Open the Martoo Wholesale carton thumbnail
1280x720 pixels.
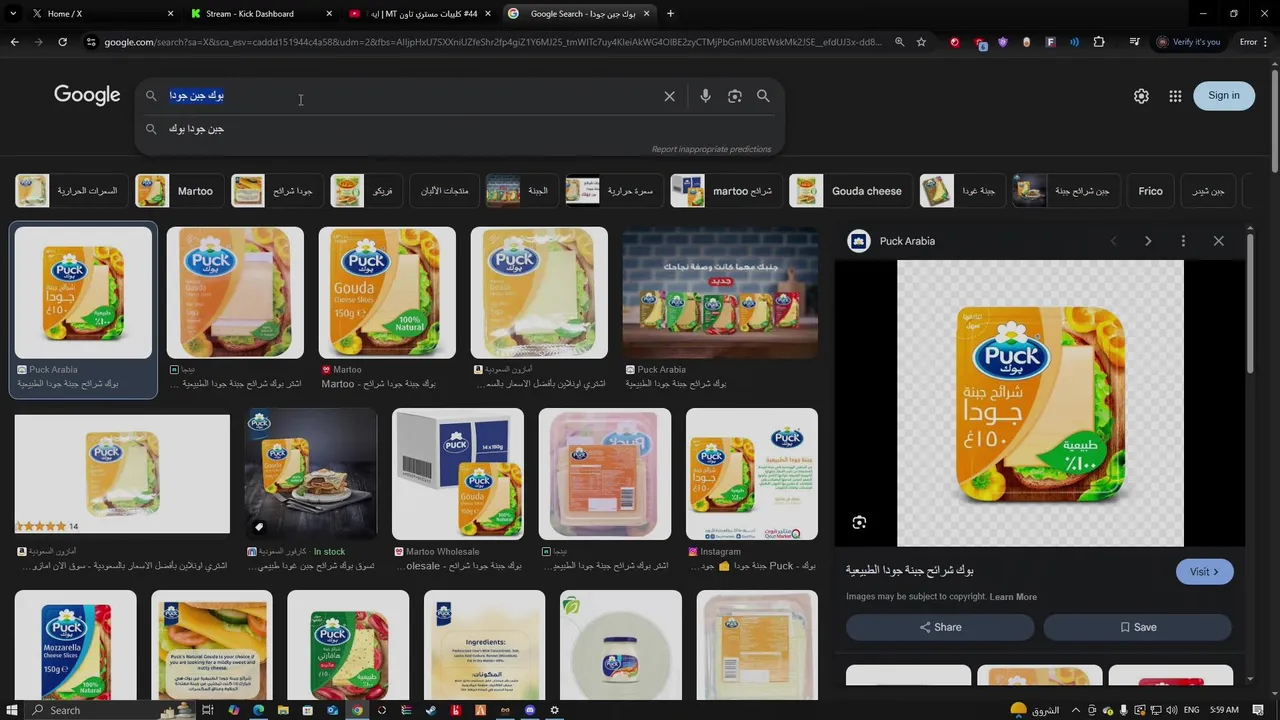pyautogui.click(x=458, y=474)
